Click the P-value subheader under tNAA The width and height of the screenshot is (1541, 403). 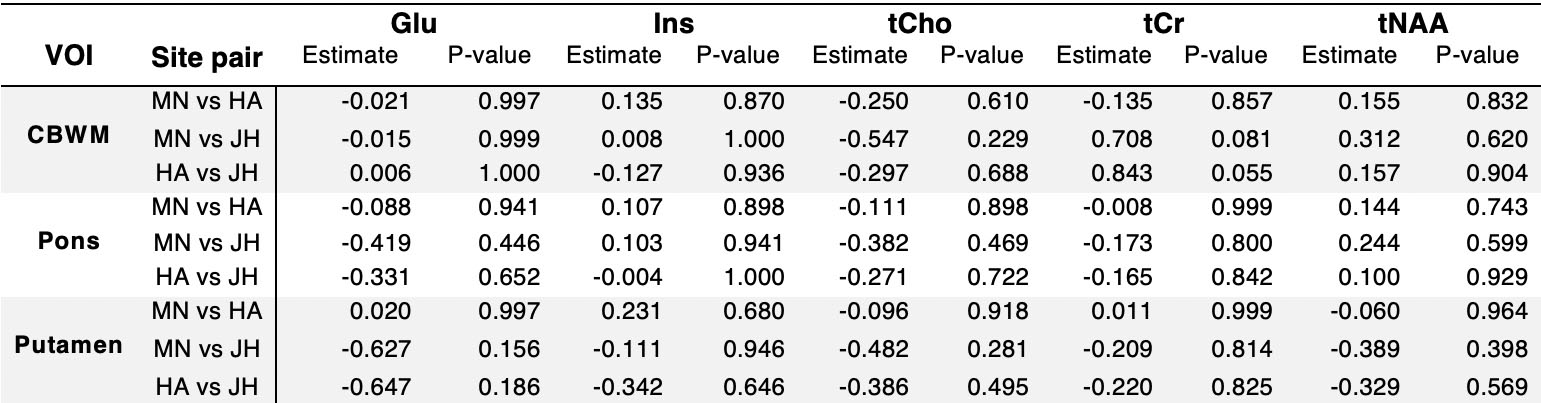coord(1476,56)
